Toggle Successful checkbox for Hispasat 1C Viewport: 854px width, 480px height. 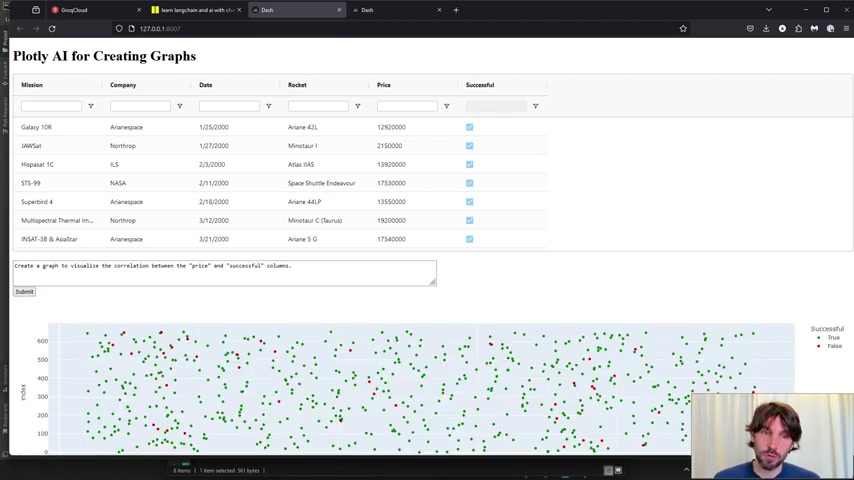click(469, 165)
